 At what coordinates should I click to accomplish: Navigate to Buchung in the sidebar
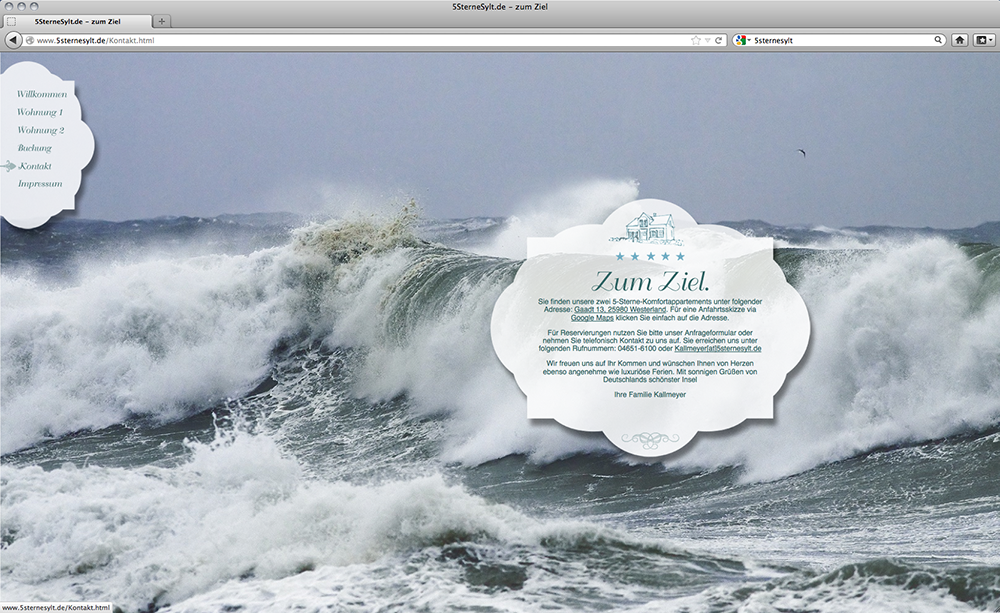[34, 148]
